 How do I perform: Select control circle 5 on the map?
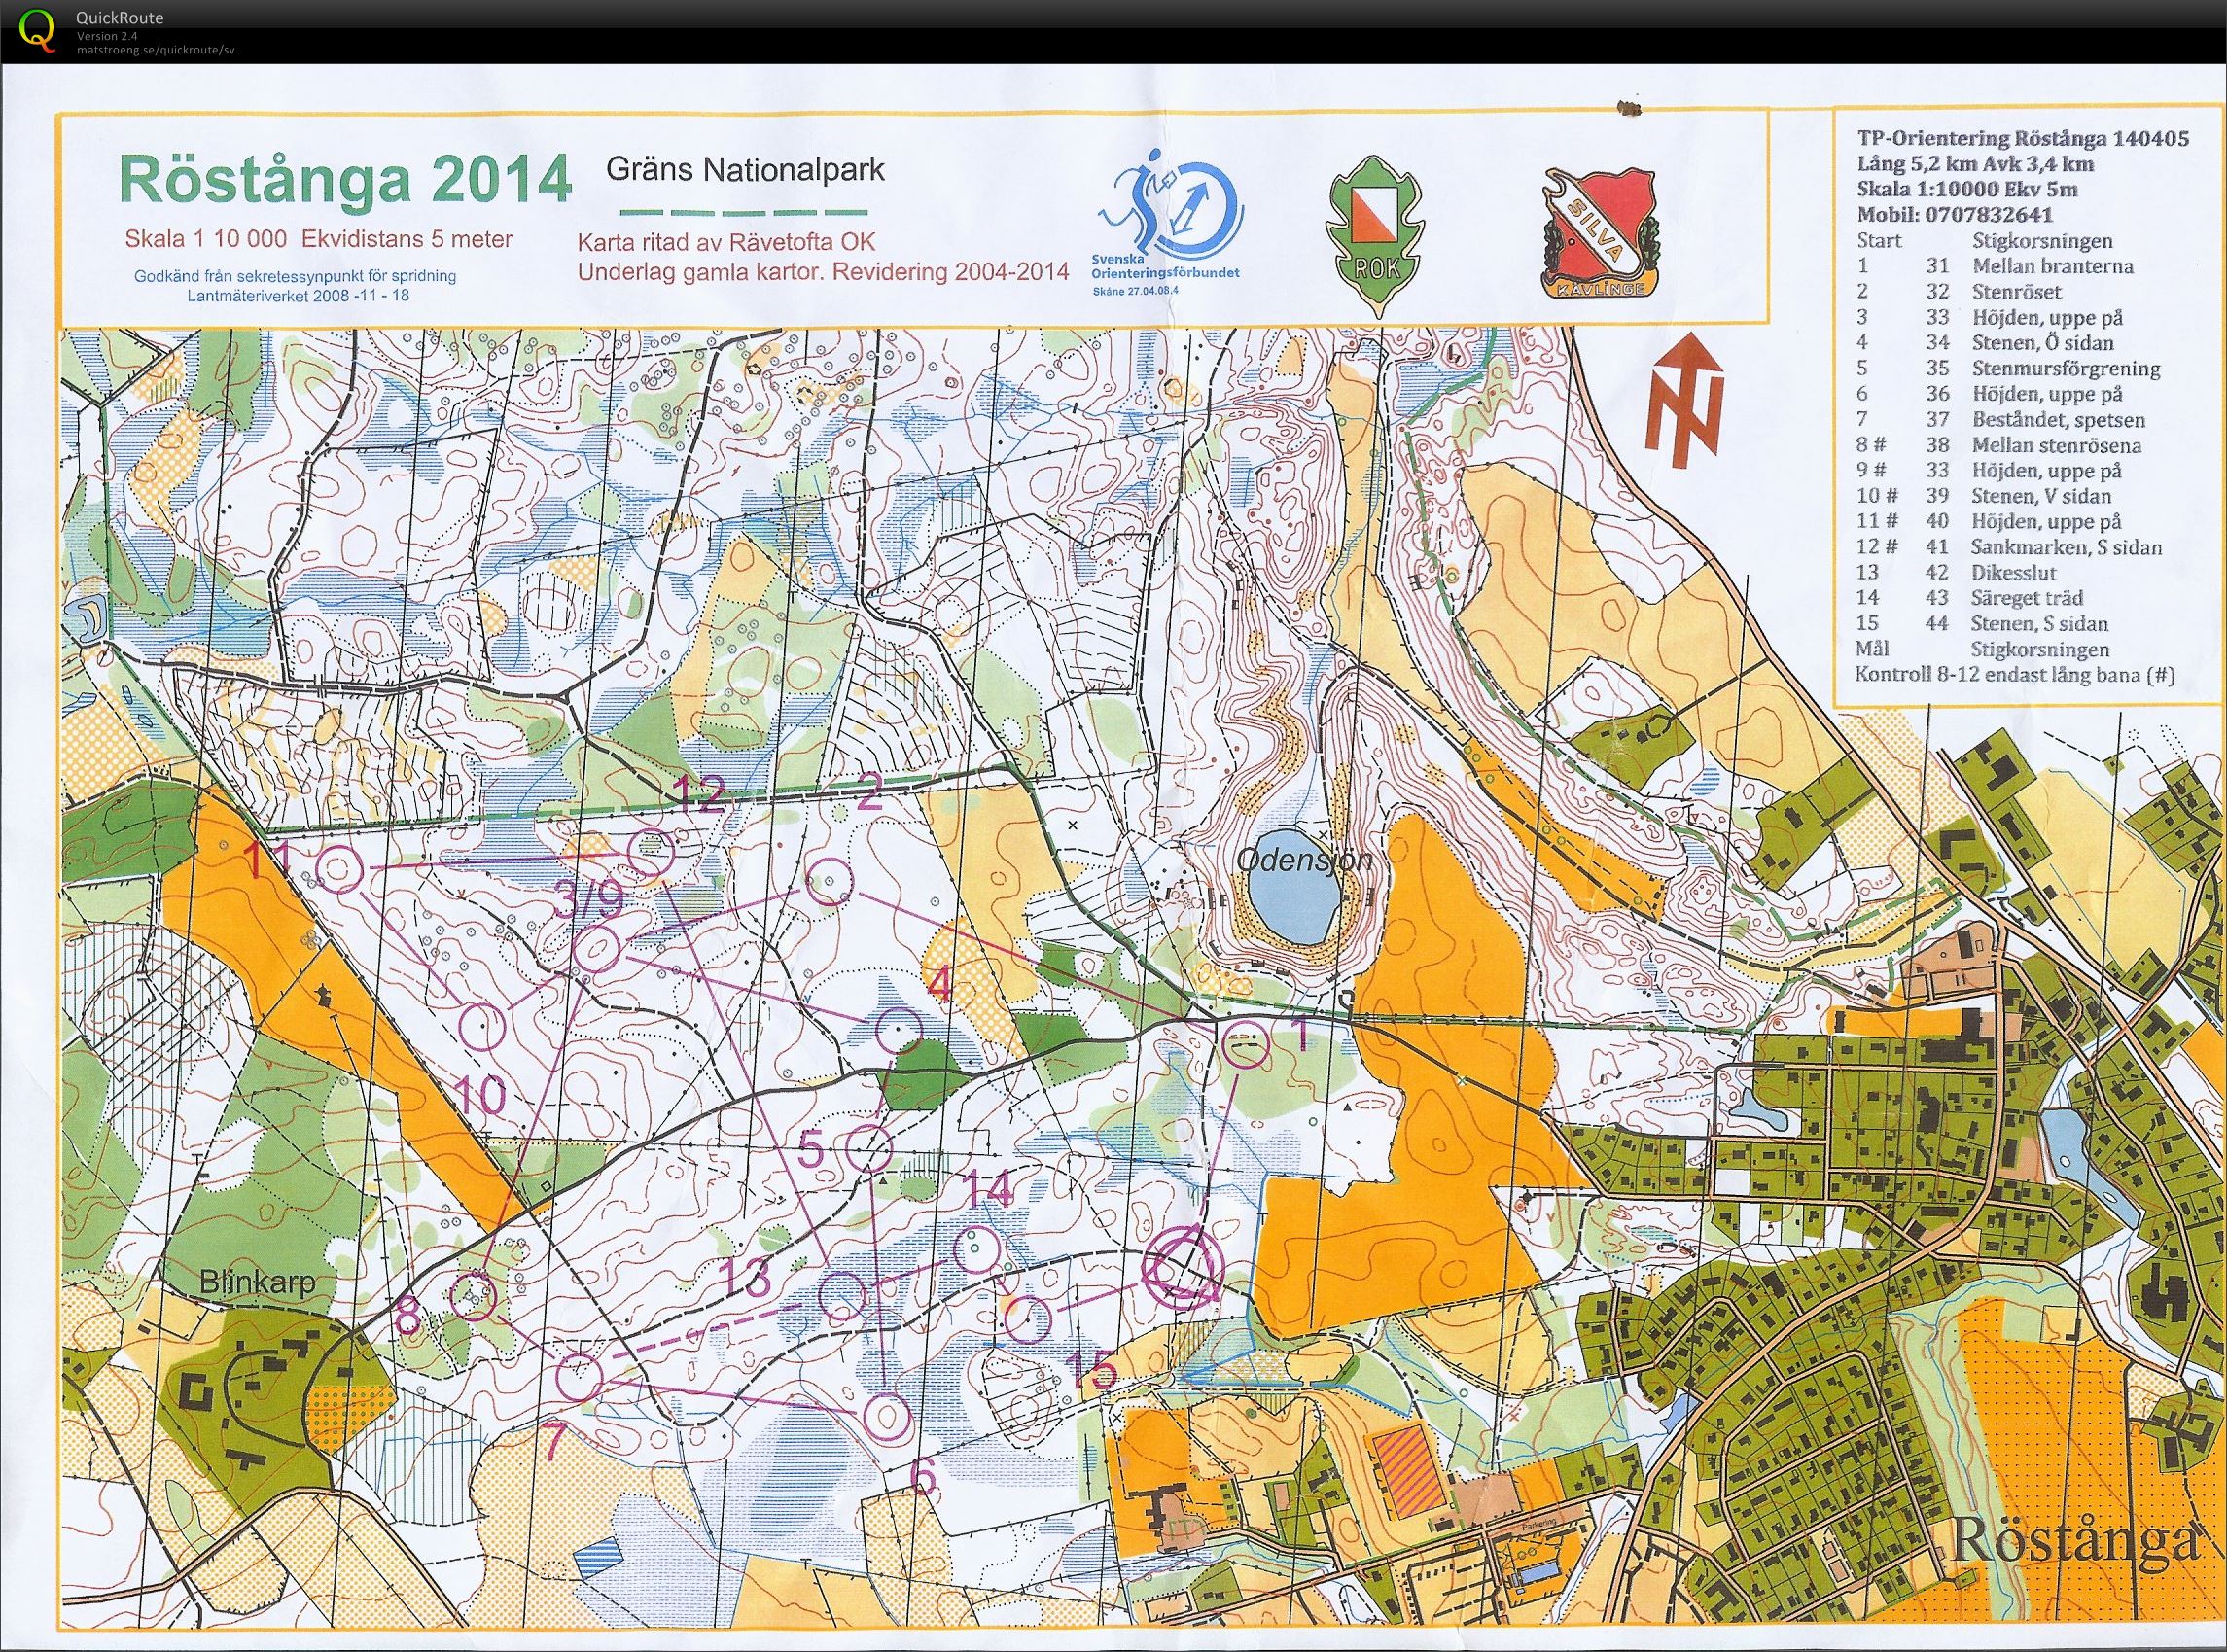click(868, 1148)
